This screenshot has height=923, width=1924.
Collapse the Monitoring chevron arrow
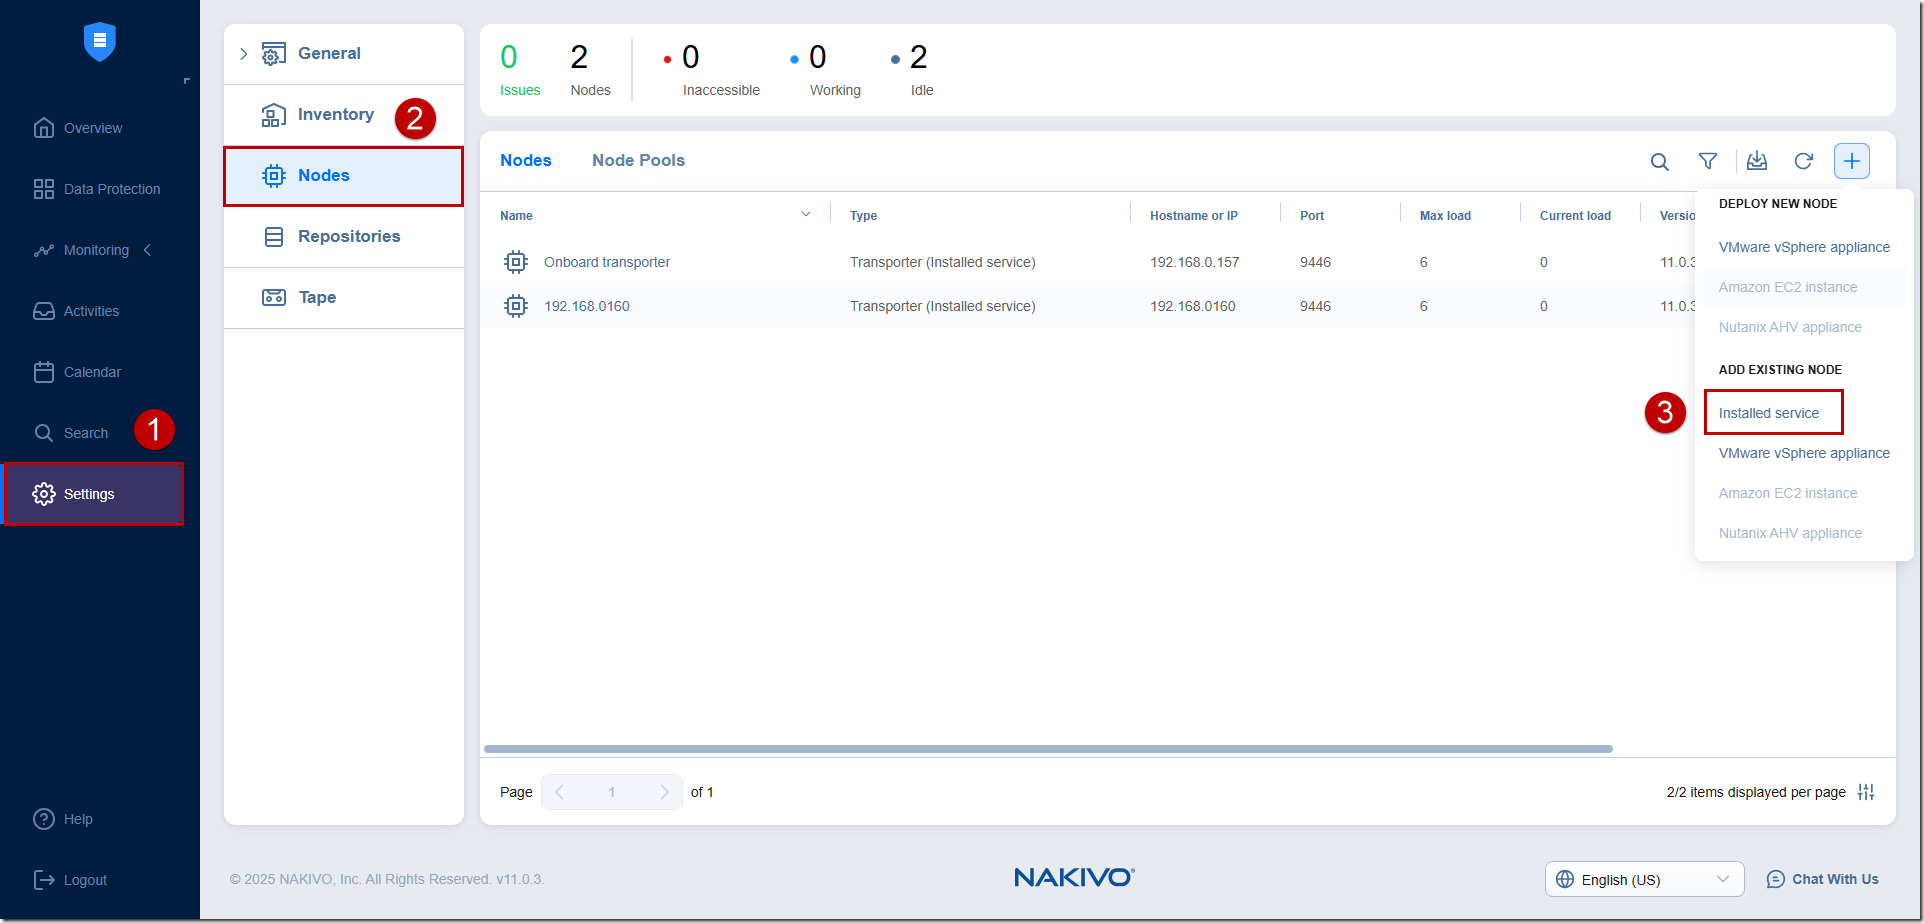point(147,250)
